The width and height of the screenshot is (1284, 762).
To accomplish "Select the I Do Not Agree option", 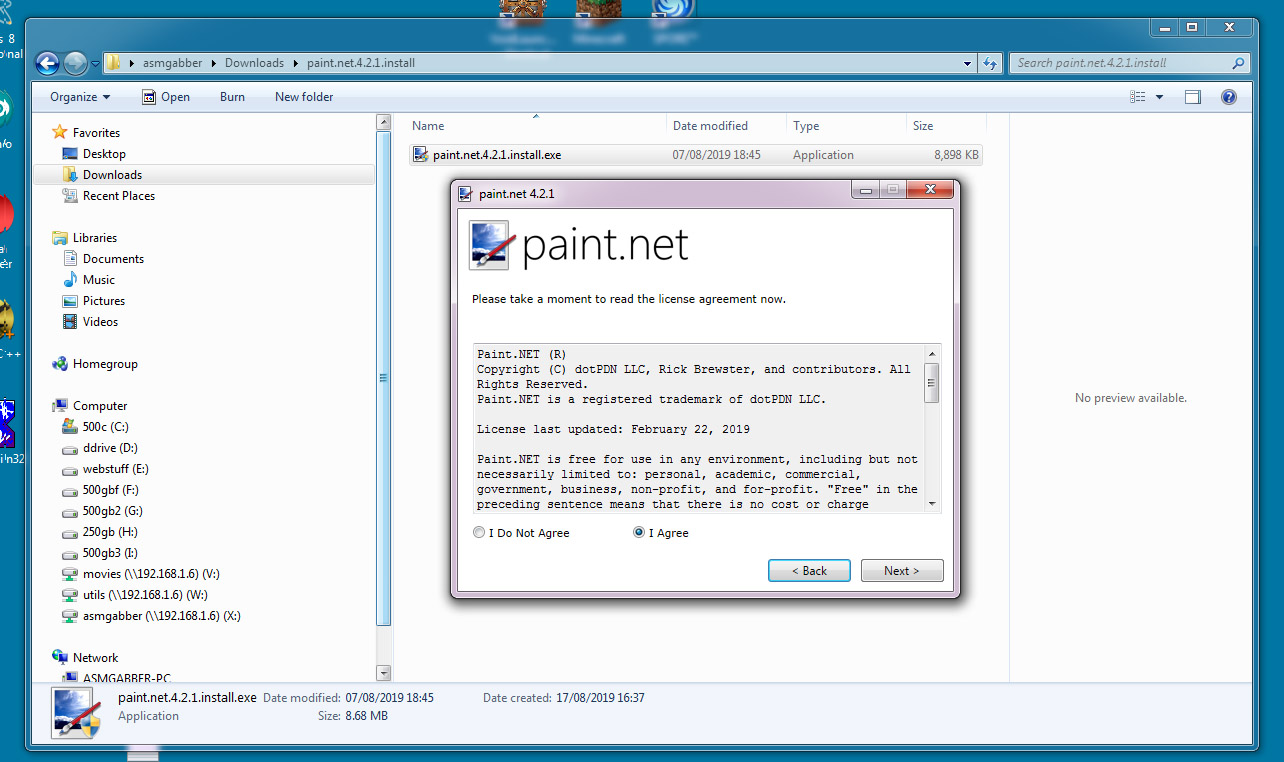I will 479,533.
